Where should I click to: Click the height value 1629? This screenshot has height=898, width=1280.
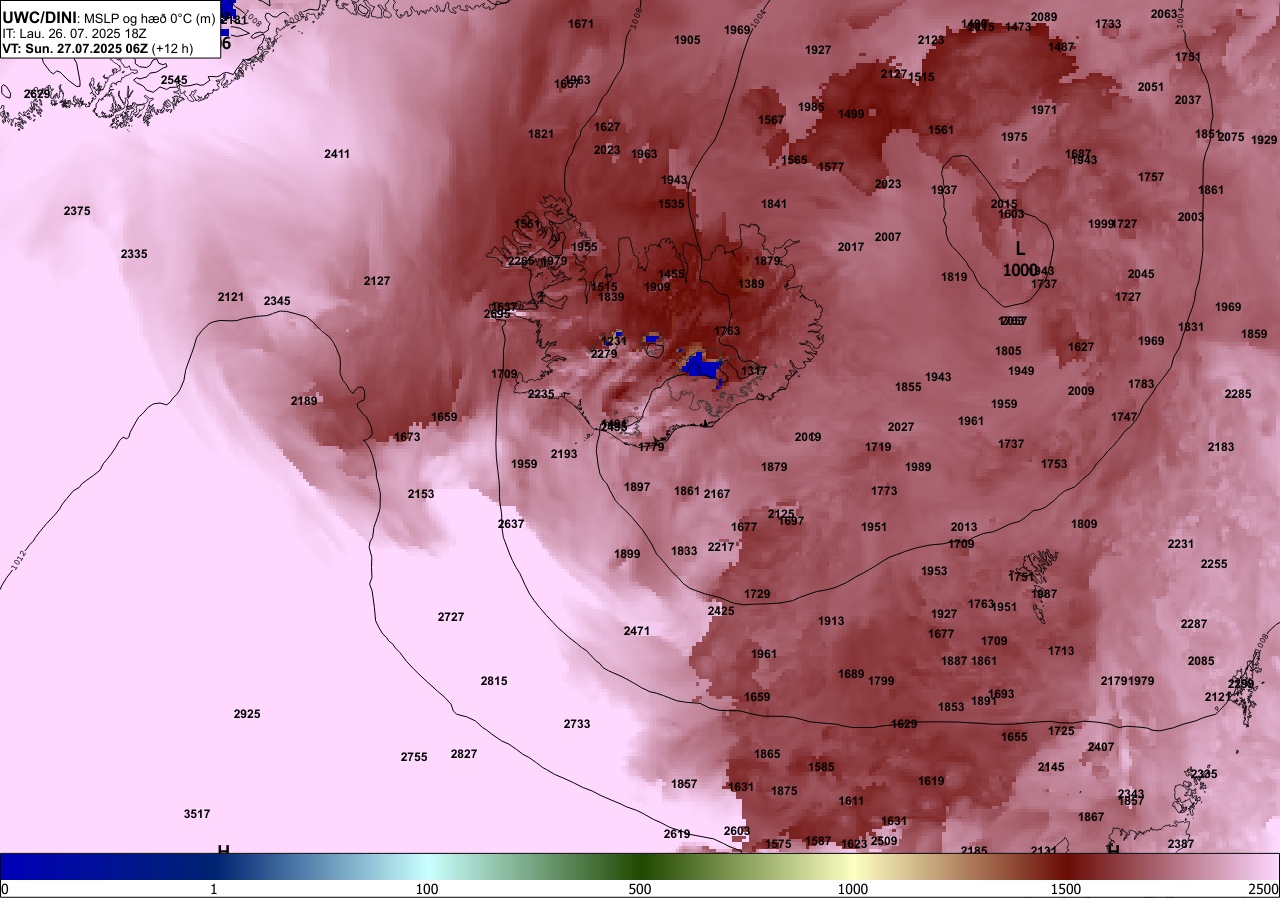coord(904,724)
